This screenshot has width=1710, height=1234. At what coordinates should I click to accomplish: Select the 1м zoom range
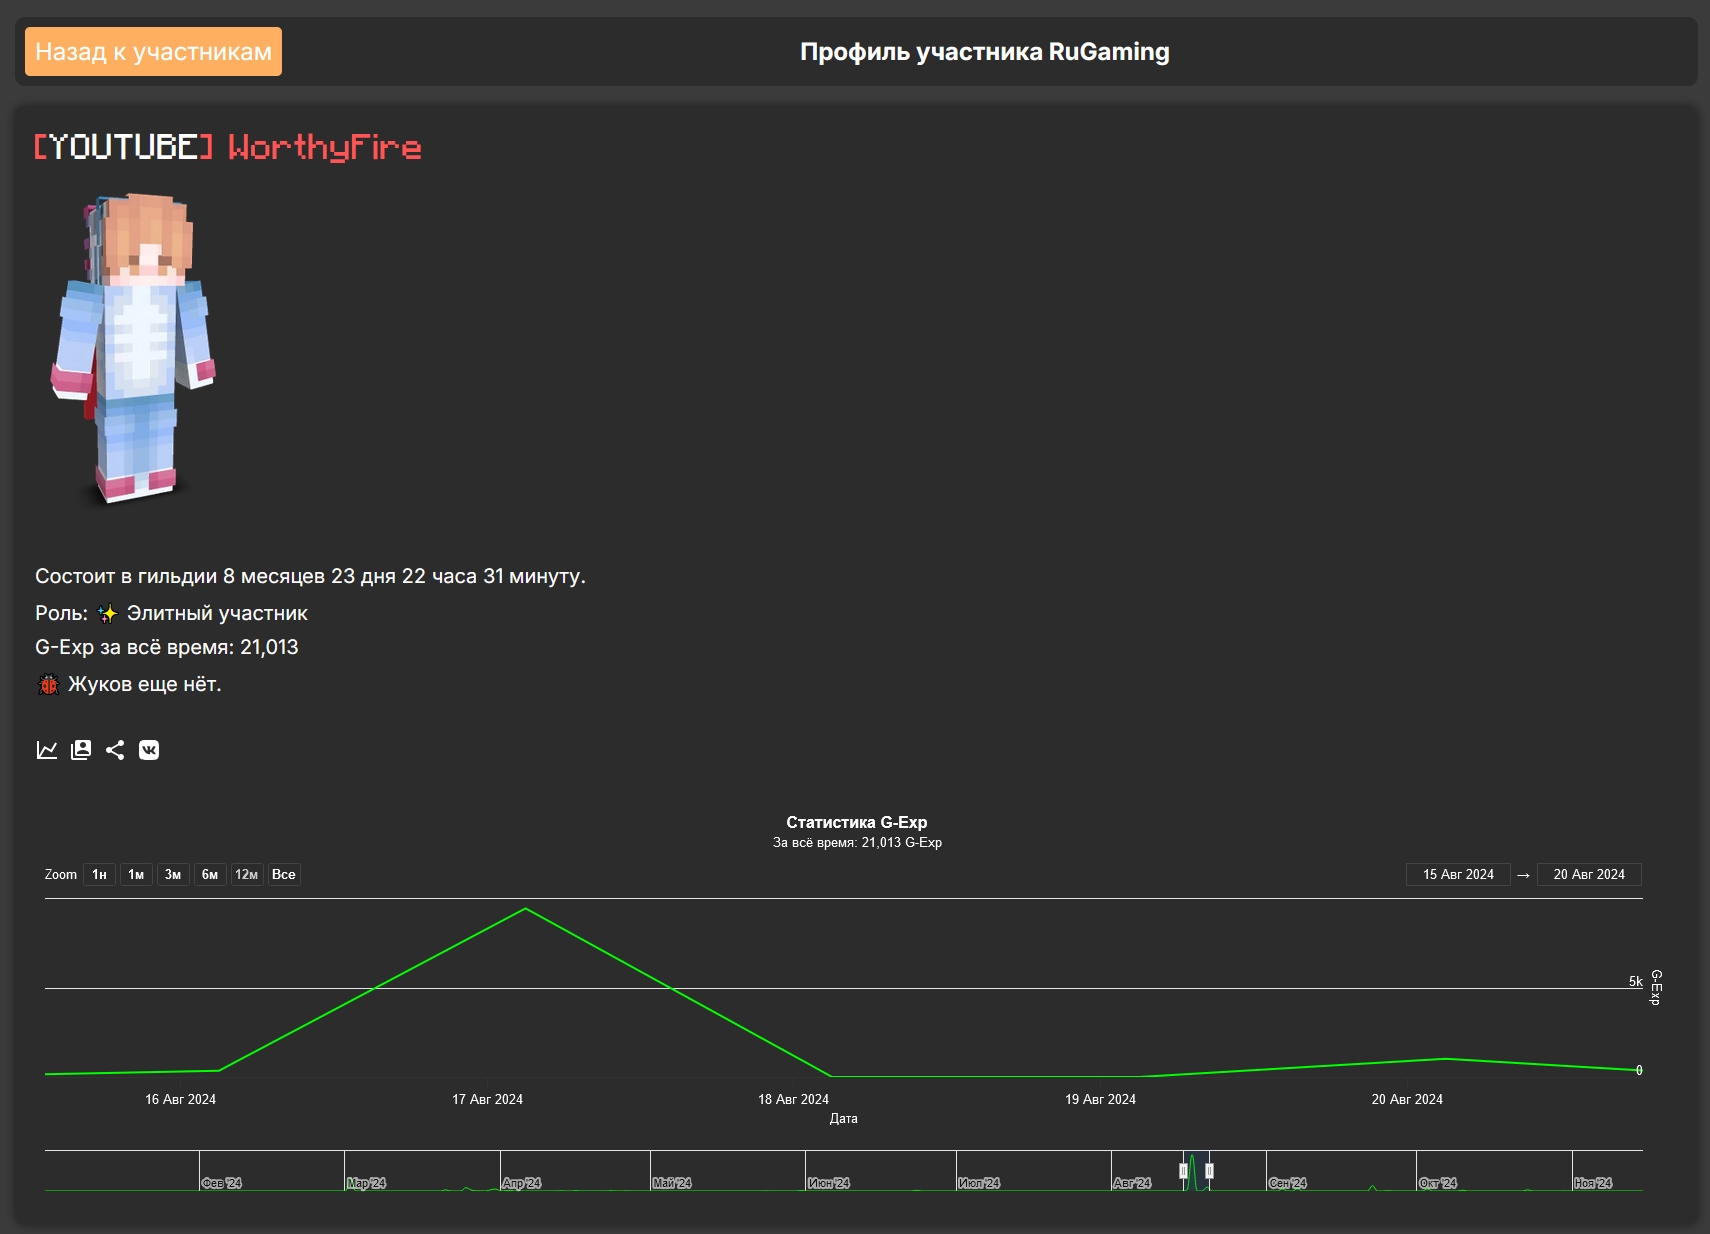[x=136, y=875]
